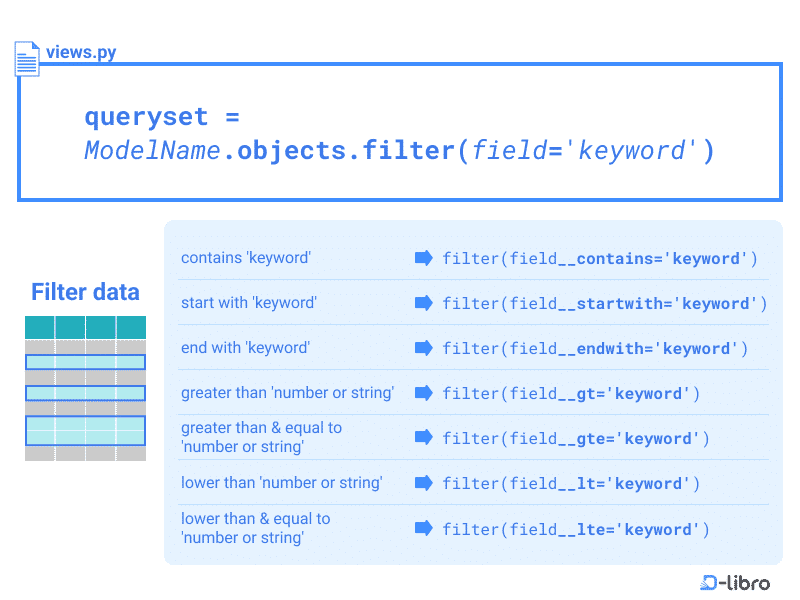Image resolution: width=800 pixels, height=600 pixels.
Task: Click the Filter data heading
Action: (85, 292)
